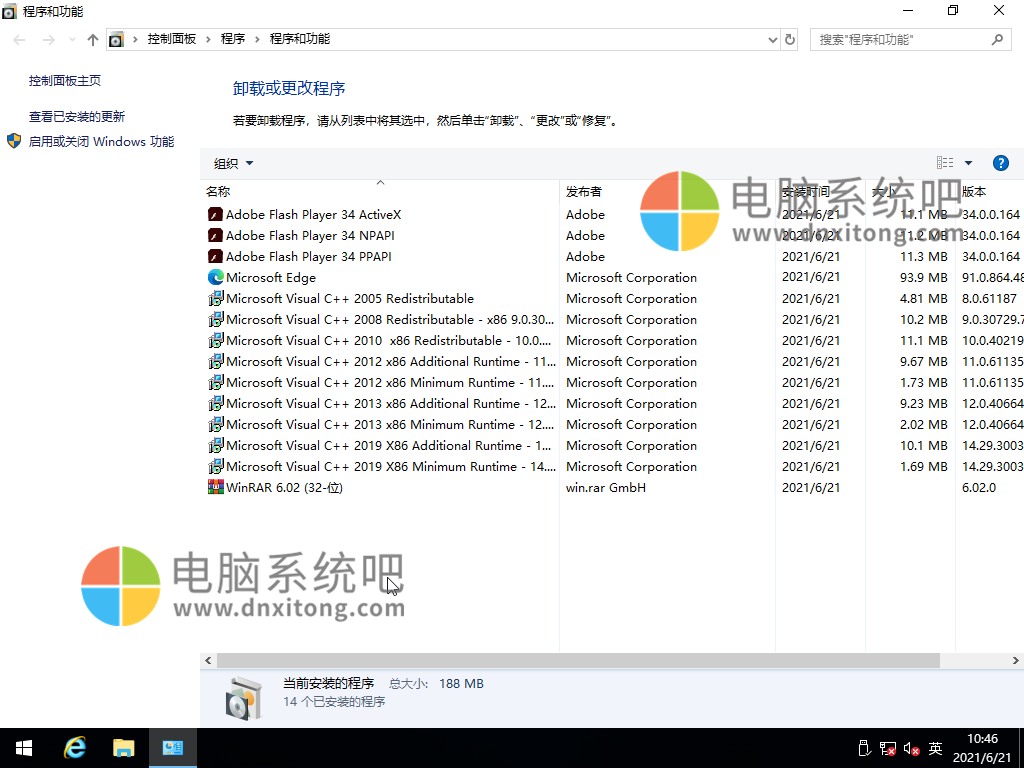Click the blue Help question mark icon
Screen dimensions: 1024x768
pyautogui.click(x=1001, y=162)
